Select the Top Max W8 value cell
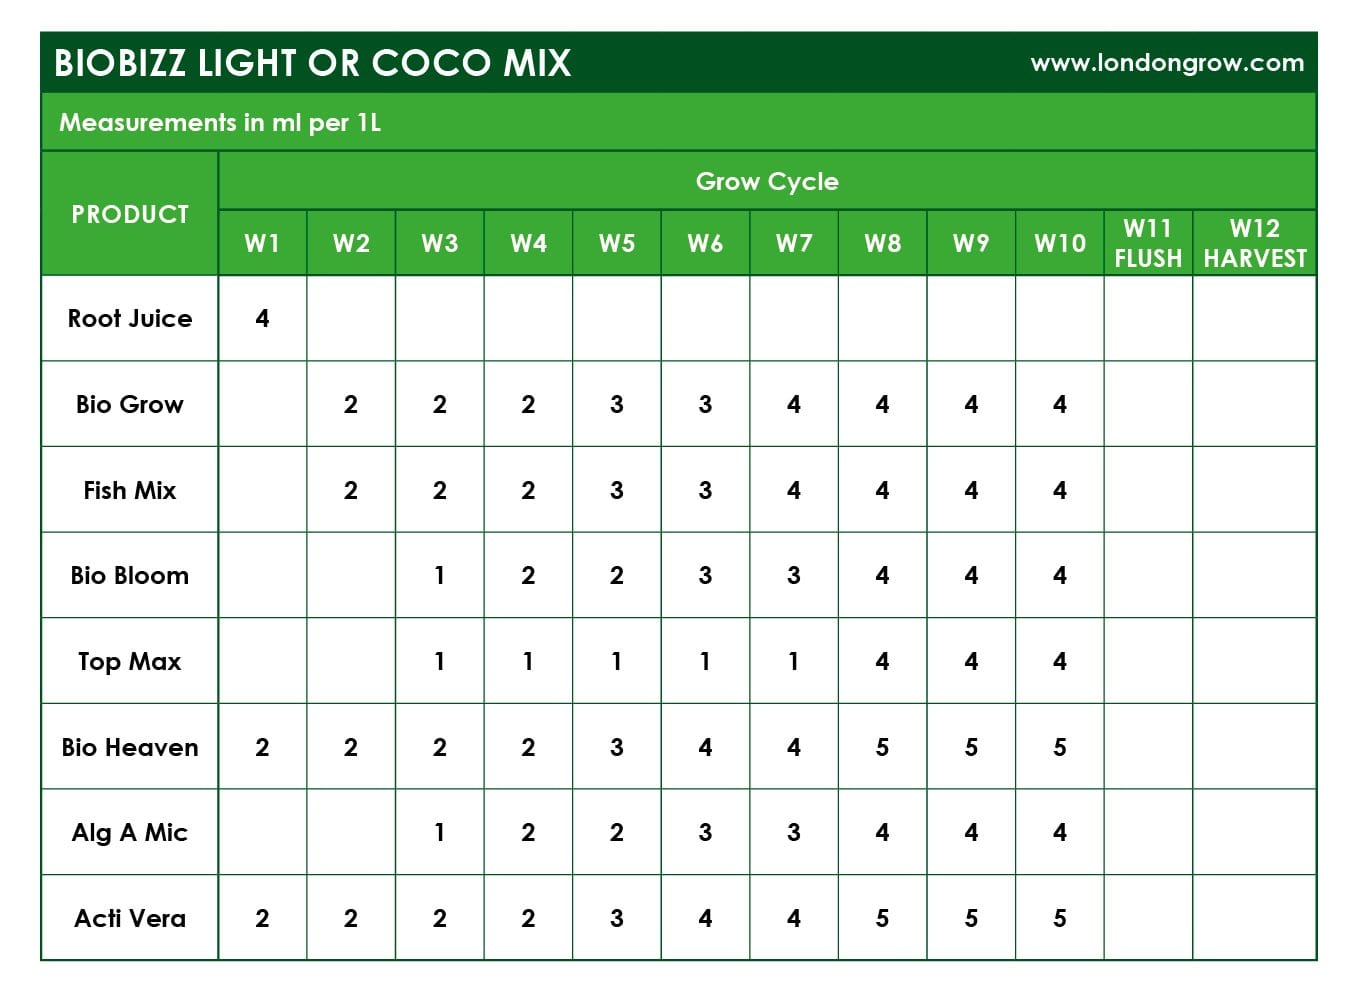The height and width of the screenshot is (991, 1355). point(882,661)
